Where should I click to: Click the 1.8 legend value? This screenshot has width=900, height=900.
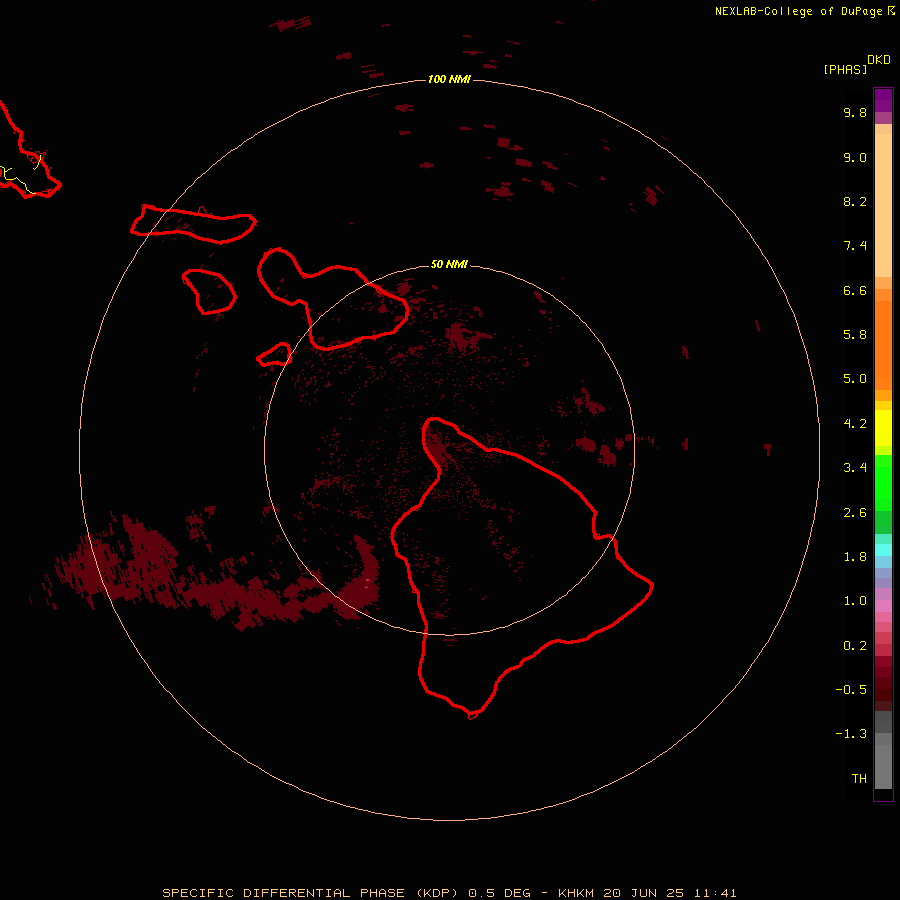tap(855, 557)
